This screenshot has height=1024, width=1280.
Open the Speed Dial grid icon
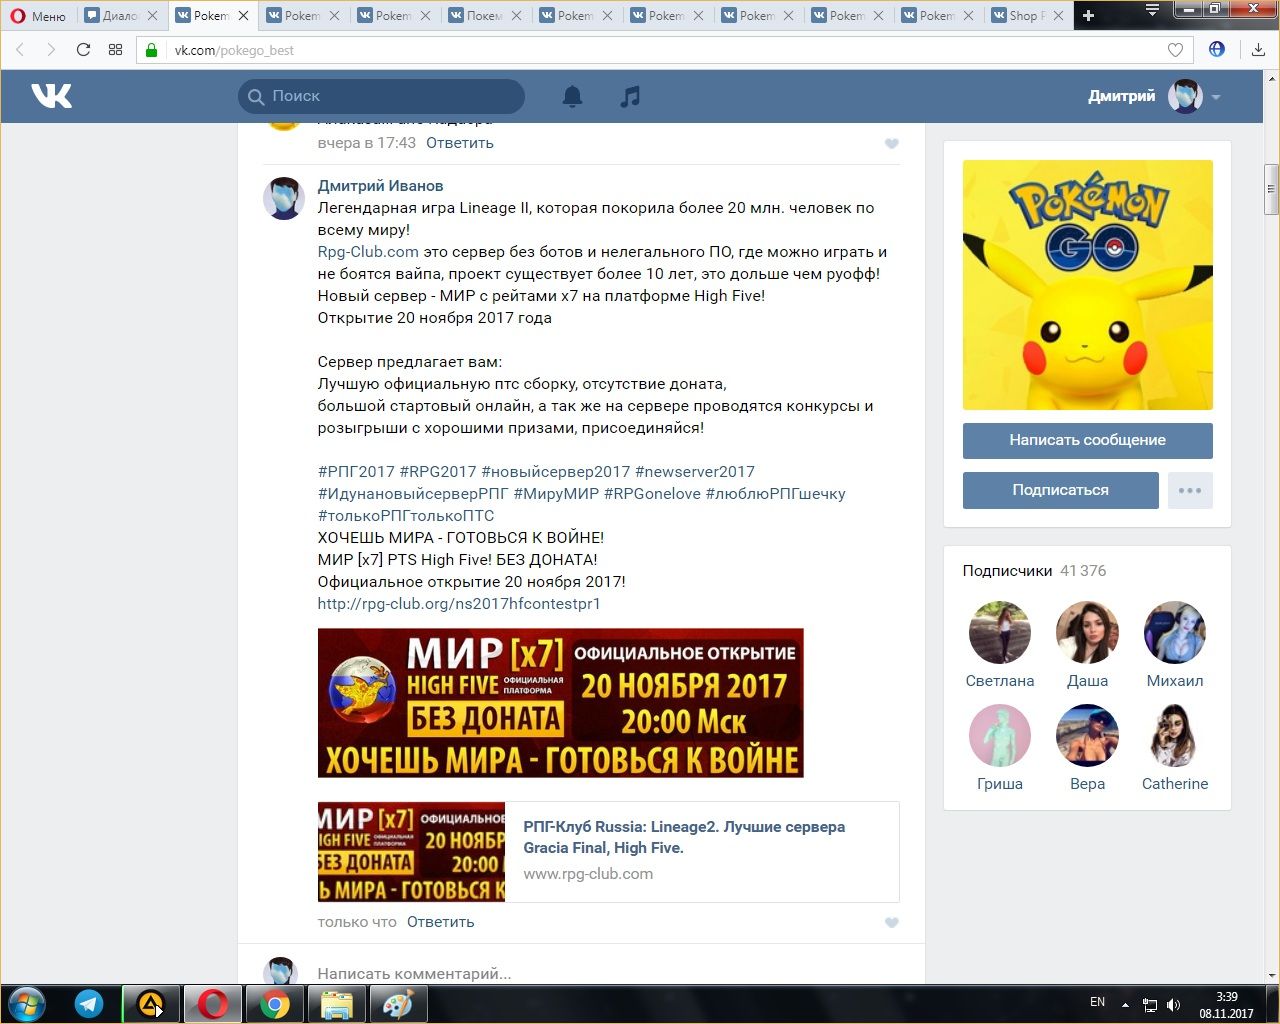(x=115, y=50)
